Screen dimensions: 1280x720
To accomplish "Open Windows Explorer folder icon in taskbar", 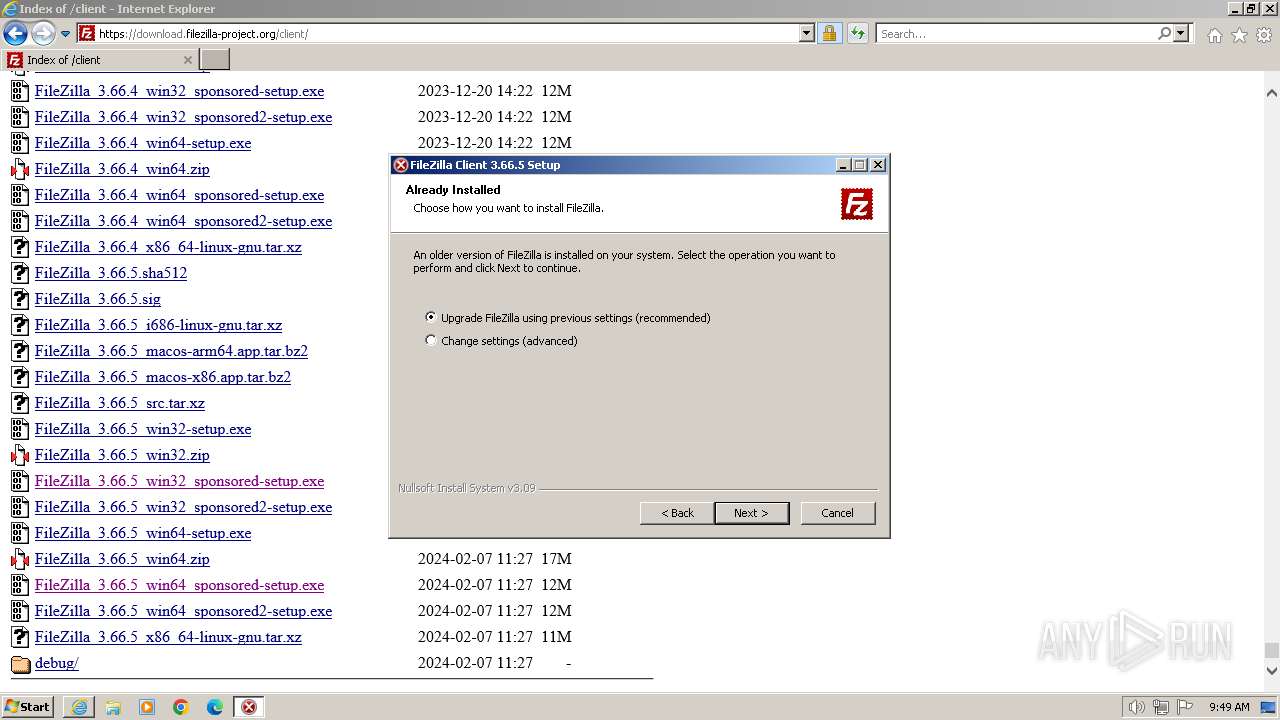I will (x=113, y=707).
